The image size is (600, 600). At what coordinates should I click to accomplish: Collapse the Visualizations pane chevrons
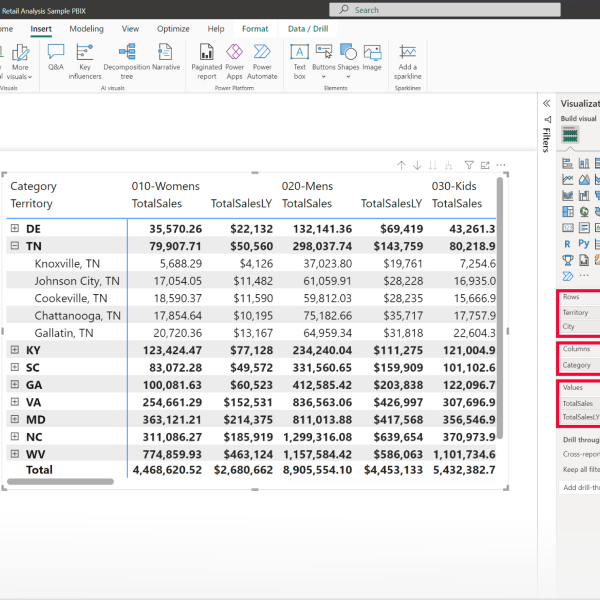pyautogui.click(x=546, y=103)
